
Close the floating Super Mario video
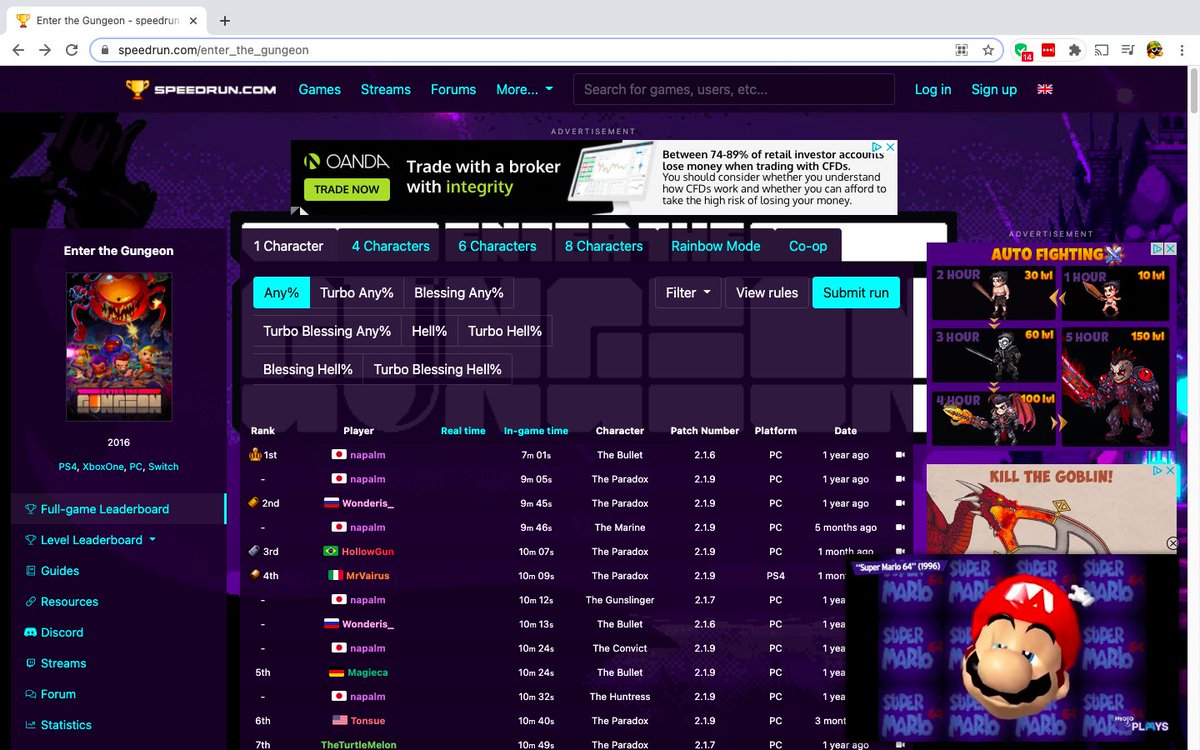1173,543
